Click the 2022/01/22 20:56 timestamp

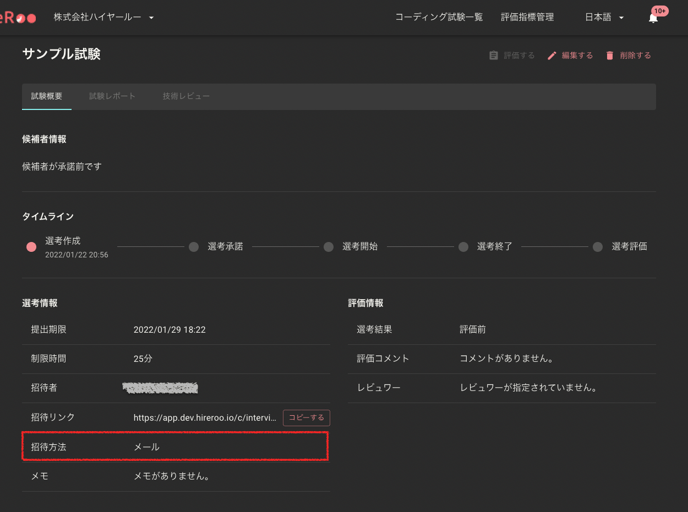click(76, 255)
